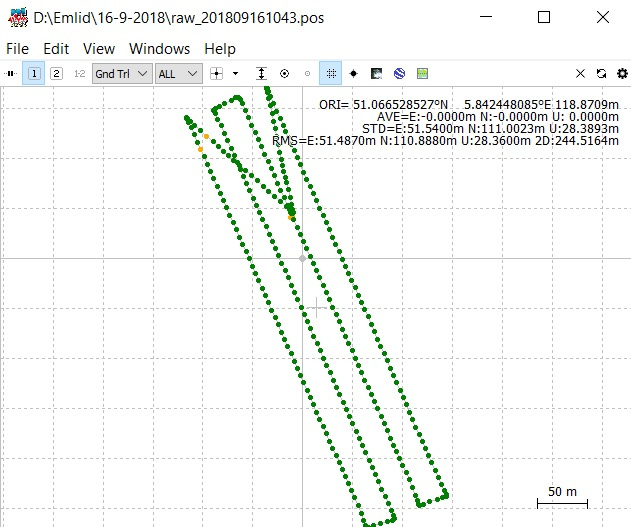Toggle solution 2 display button
631x527 pixels.
coord(56,74)
